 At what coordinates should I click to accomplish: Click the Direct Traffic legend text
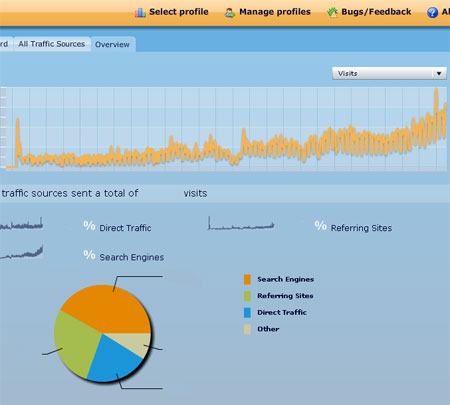point(282,313)
